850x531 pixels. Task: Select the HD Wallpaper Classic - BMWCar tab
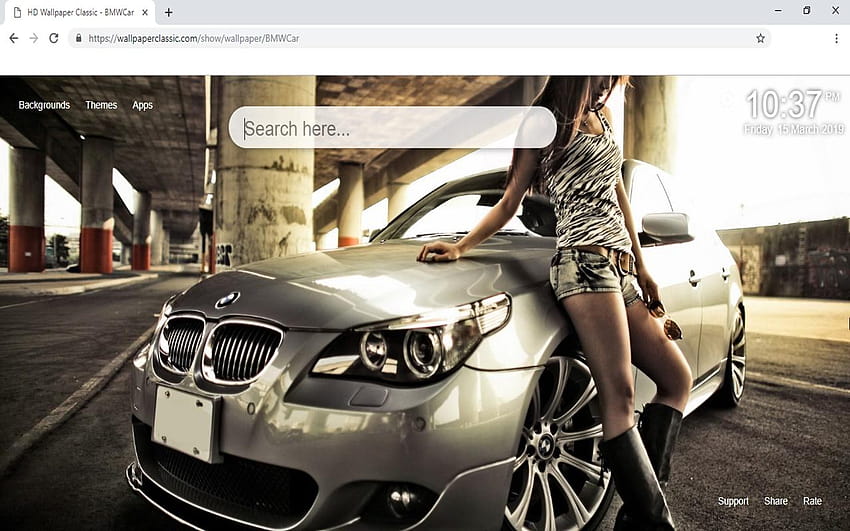80,12
